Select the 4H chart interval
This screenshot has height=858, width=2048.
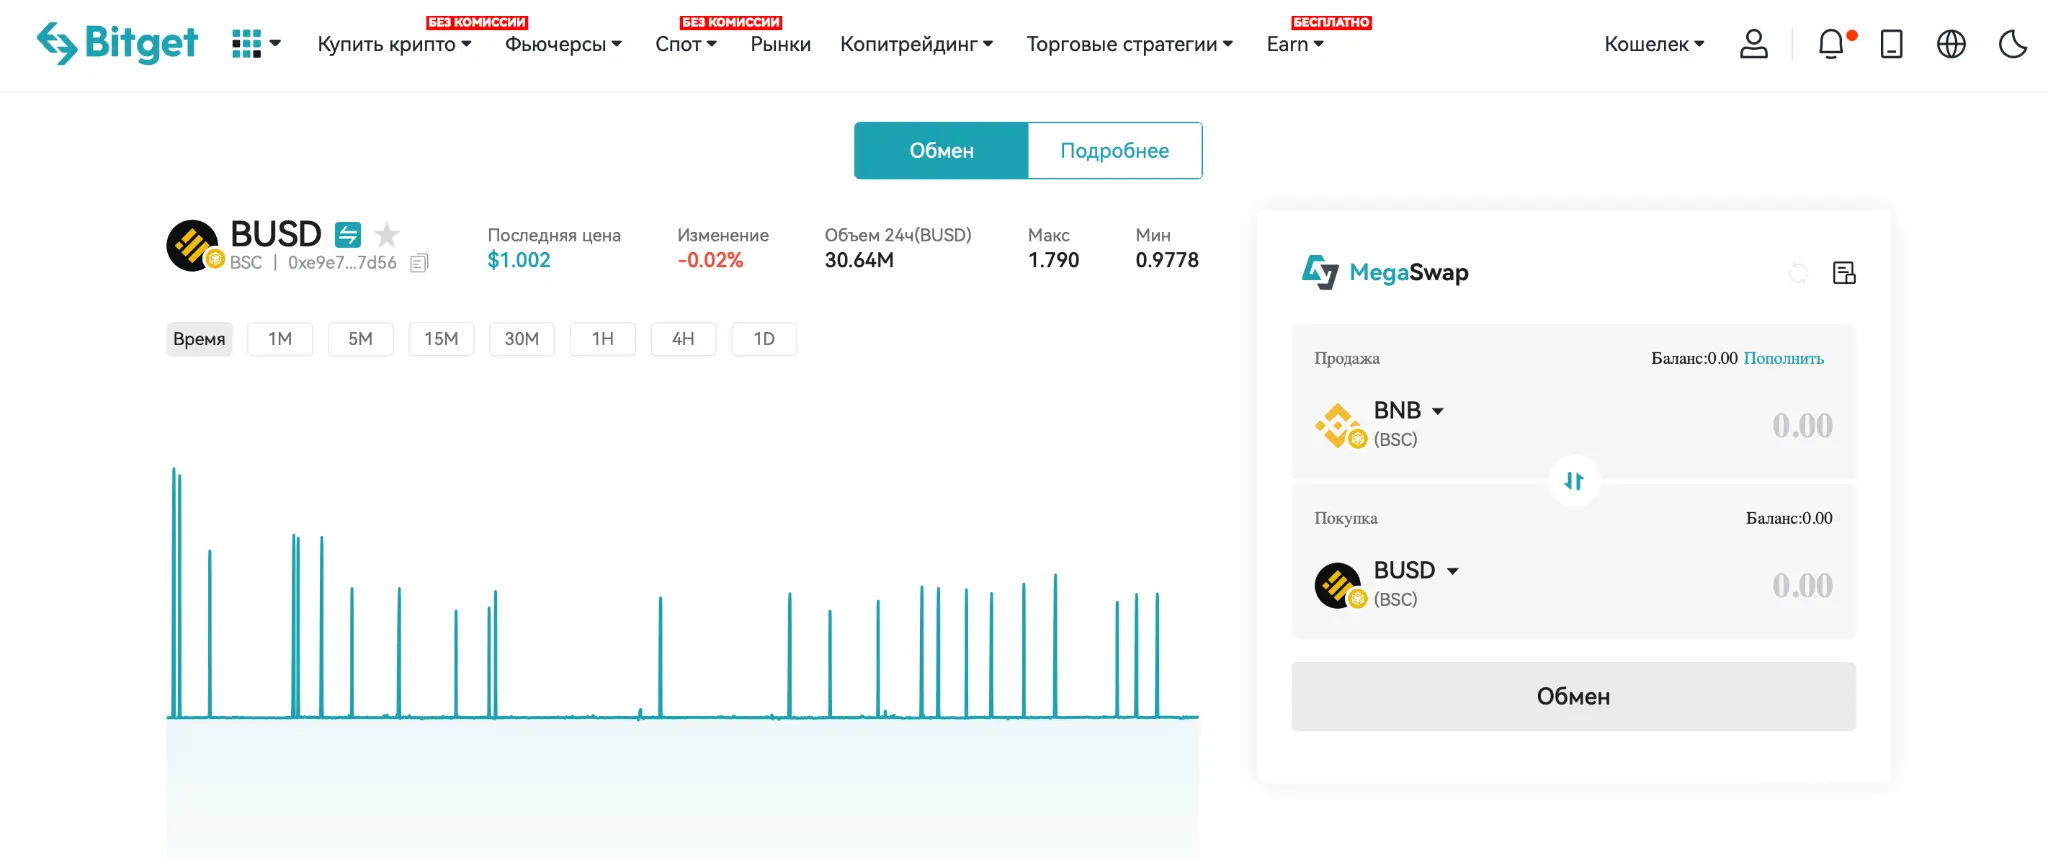(x=683, y=339)
